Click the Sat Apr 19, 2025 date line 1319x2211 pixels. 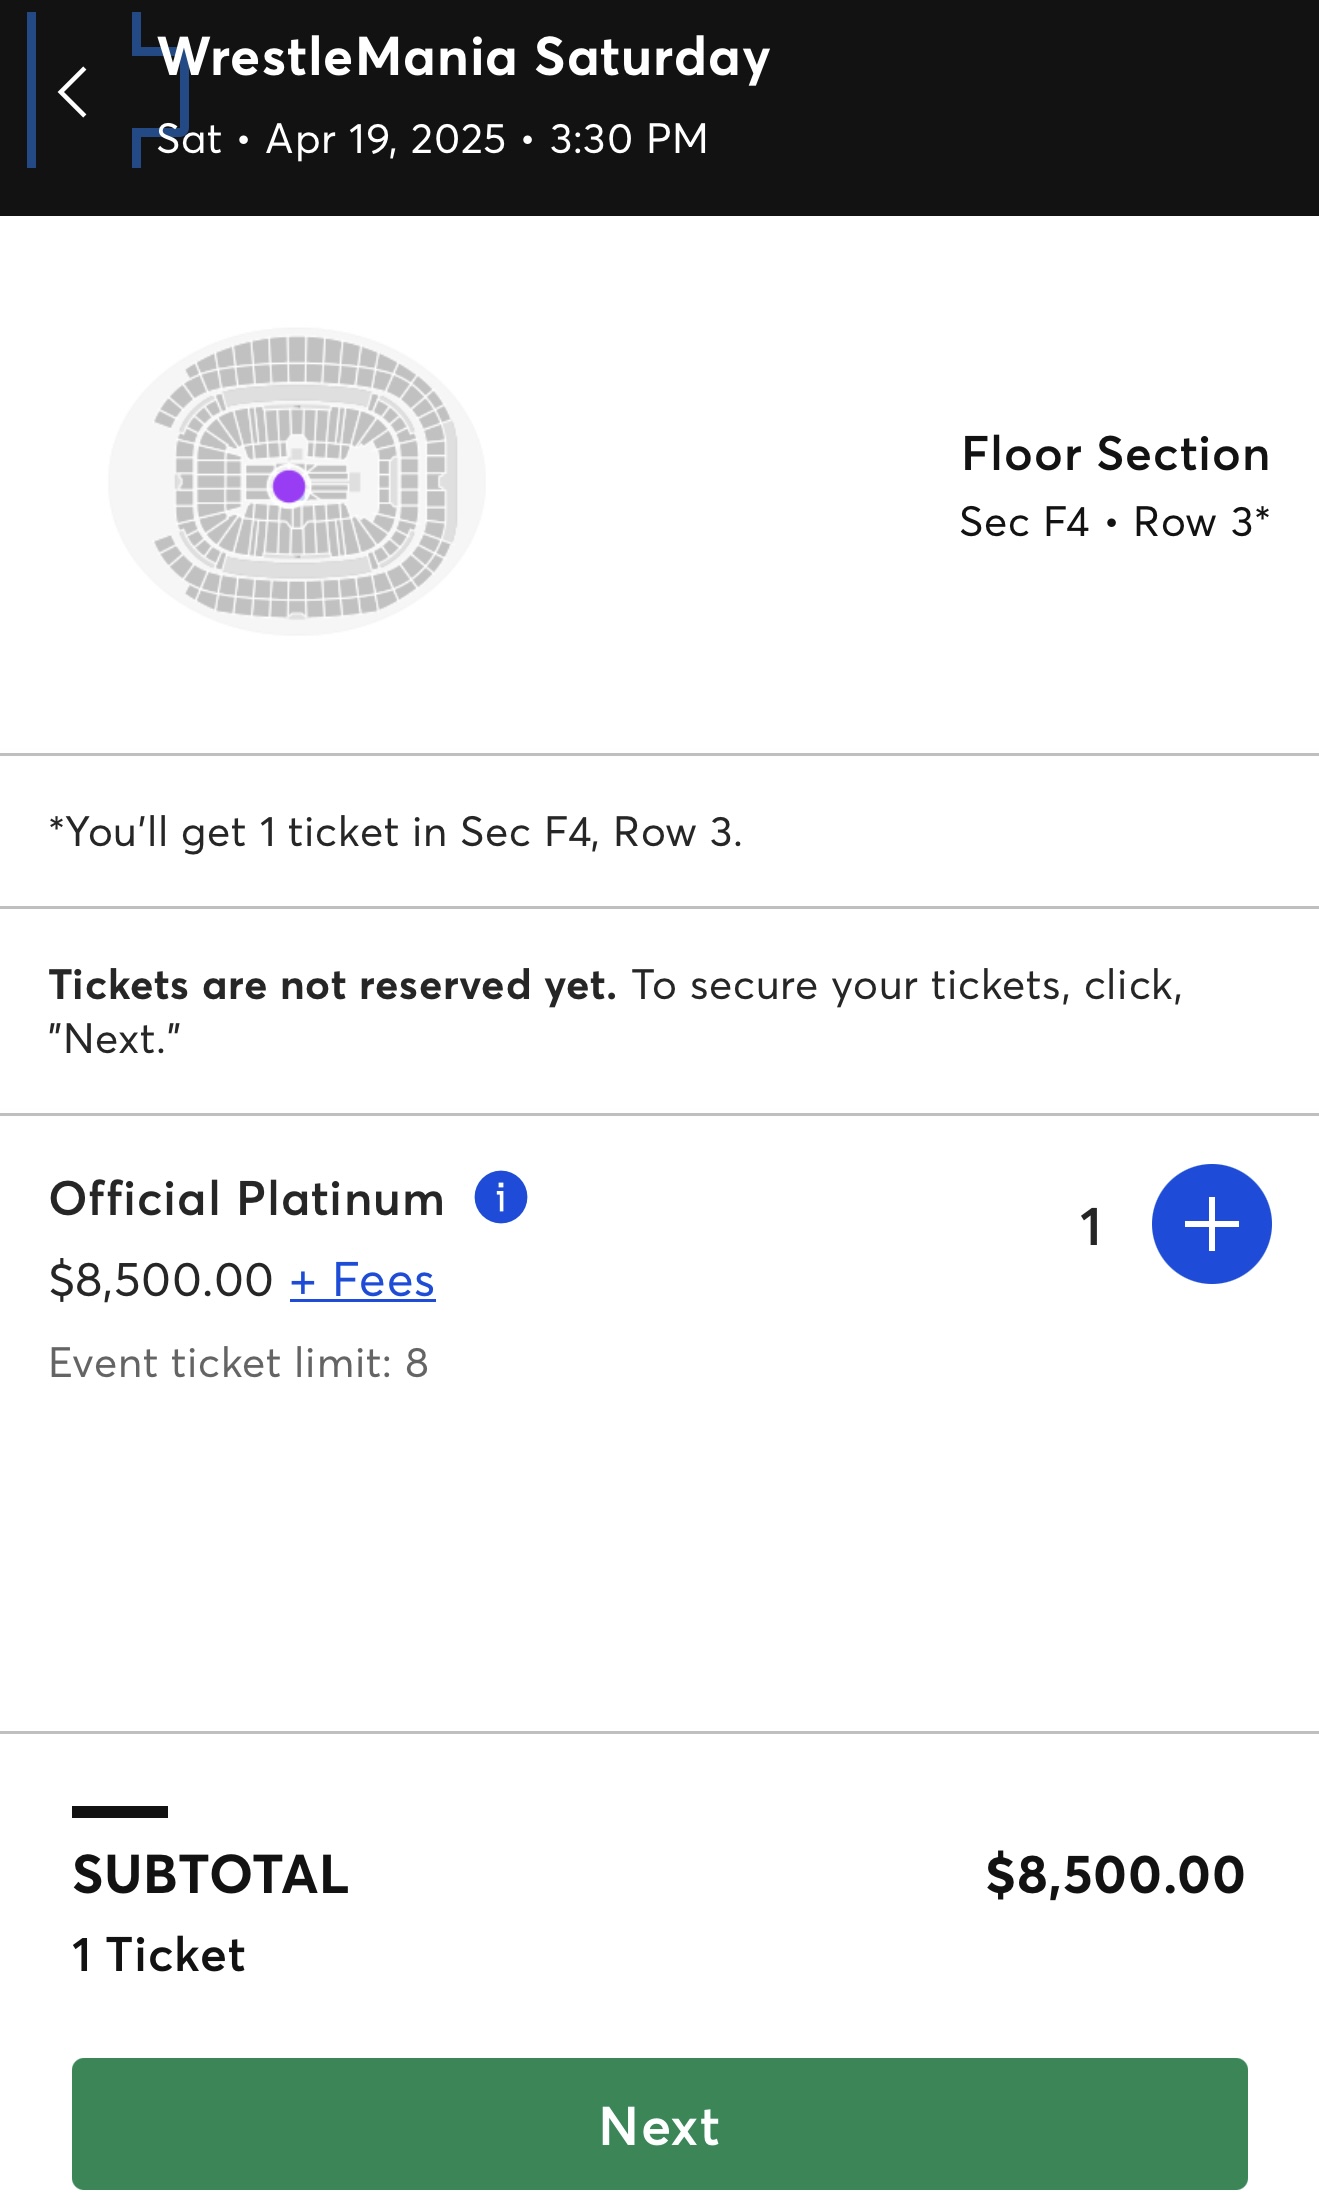click(x=432, y=139)
